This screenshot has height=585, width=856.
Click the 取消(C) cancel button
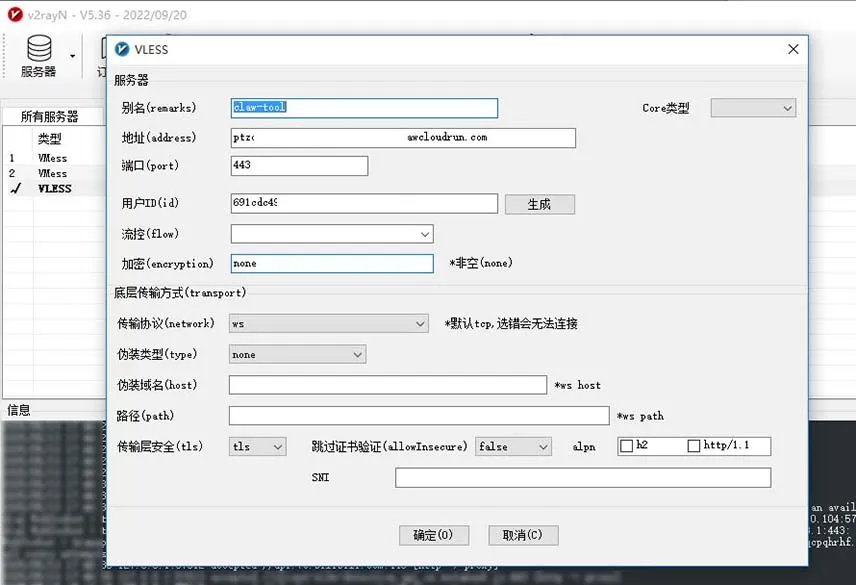[x=523, y=535]
